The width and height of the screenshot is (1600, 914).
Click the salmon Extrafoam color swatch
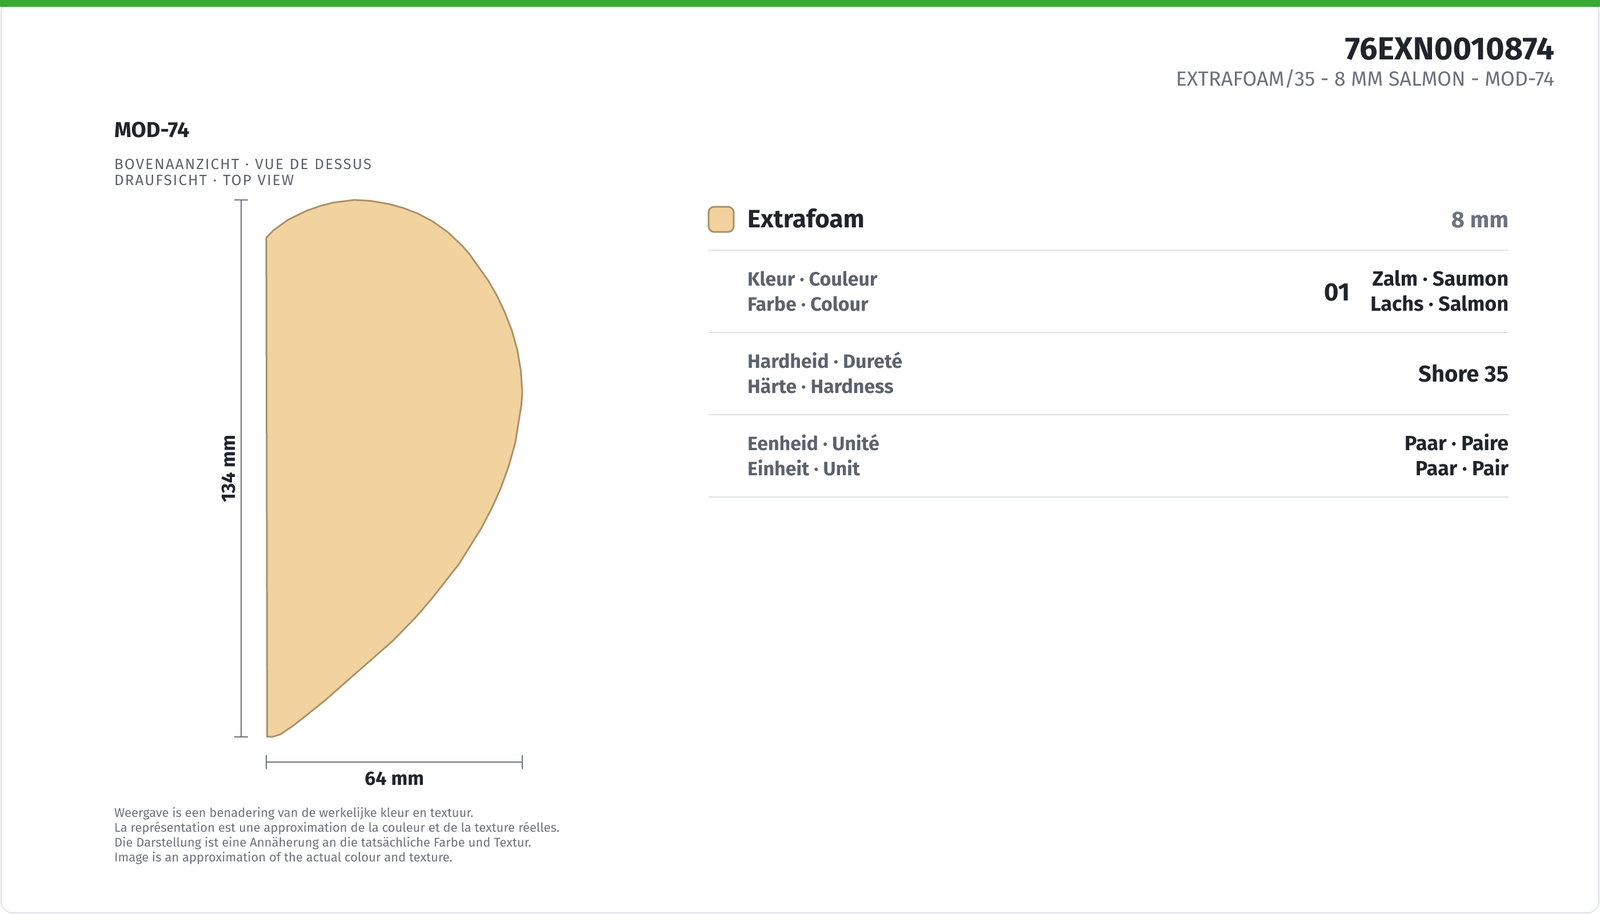[x=721, y=219]
